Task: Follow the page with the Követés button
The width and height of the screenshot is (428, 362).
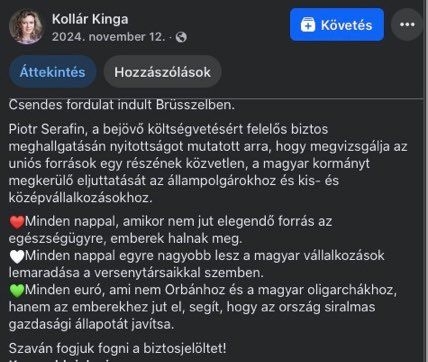Action: pyautogui.click(x=337, y=25)
